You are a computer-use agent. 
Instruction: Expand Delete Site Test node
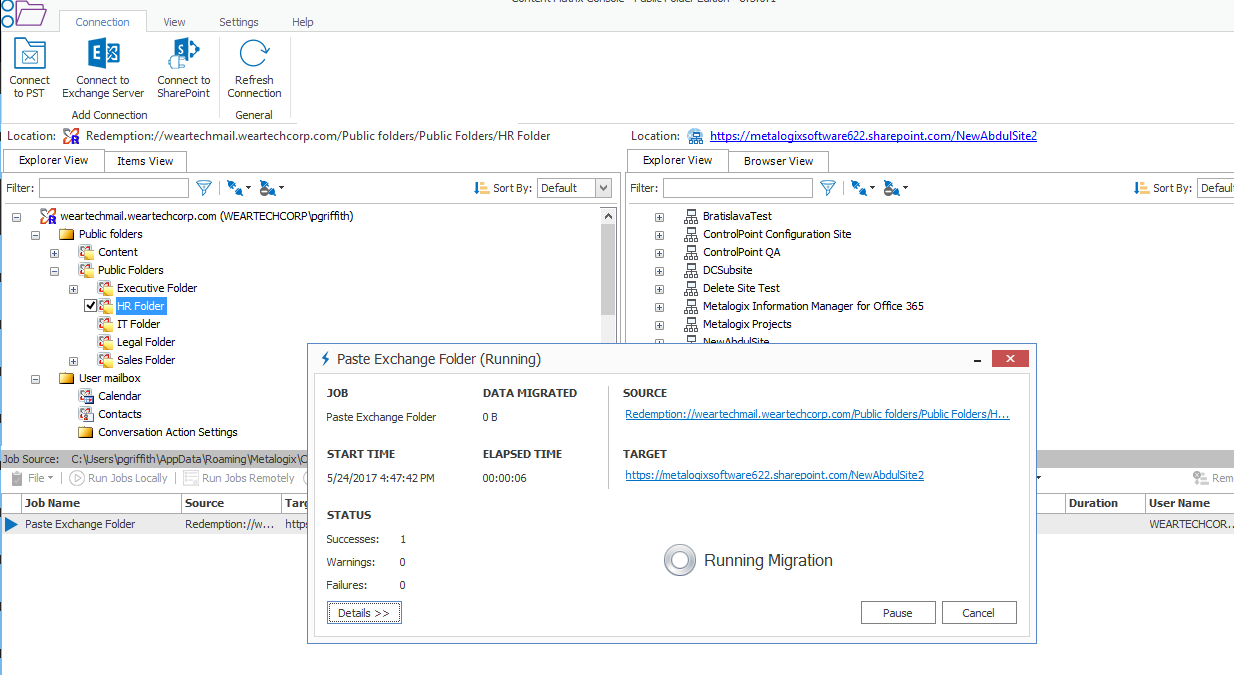click(660, 288)
